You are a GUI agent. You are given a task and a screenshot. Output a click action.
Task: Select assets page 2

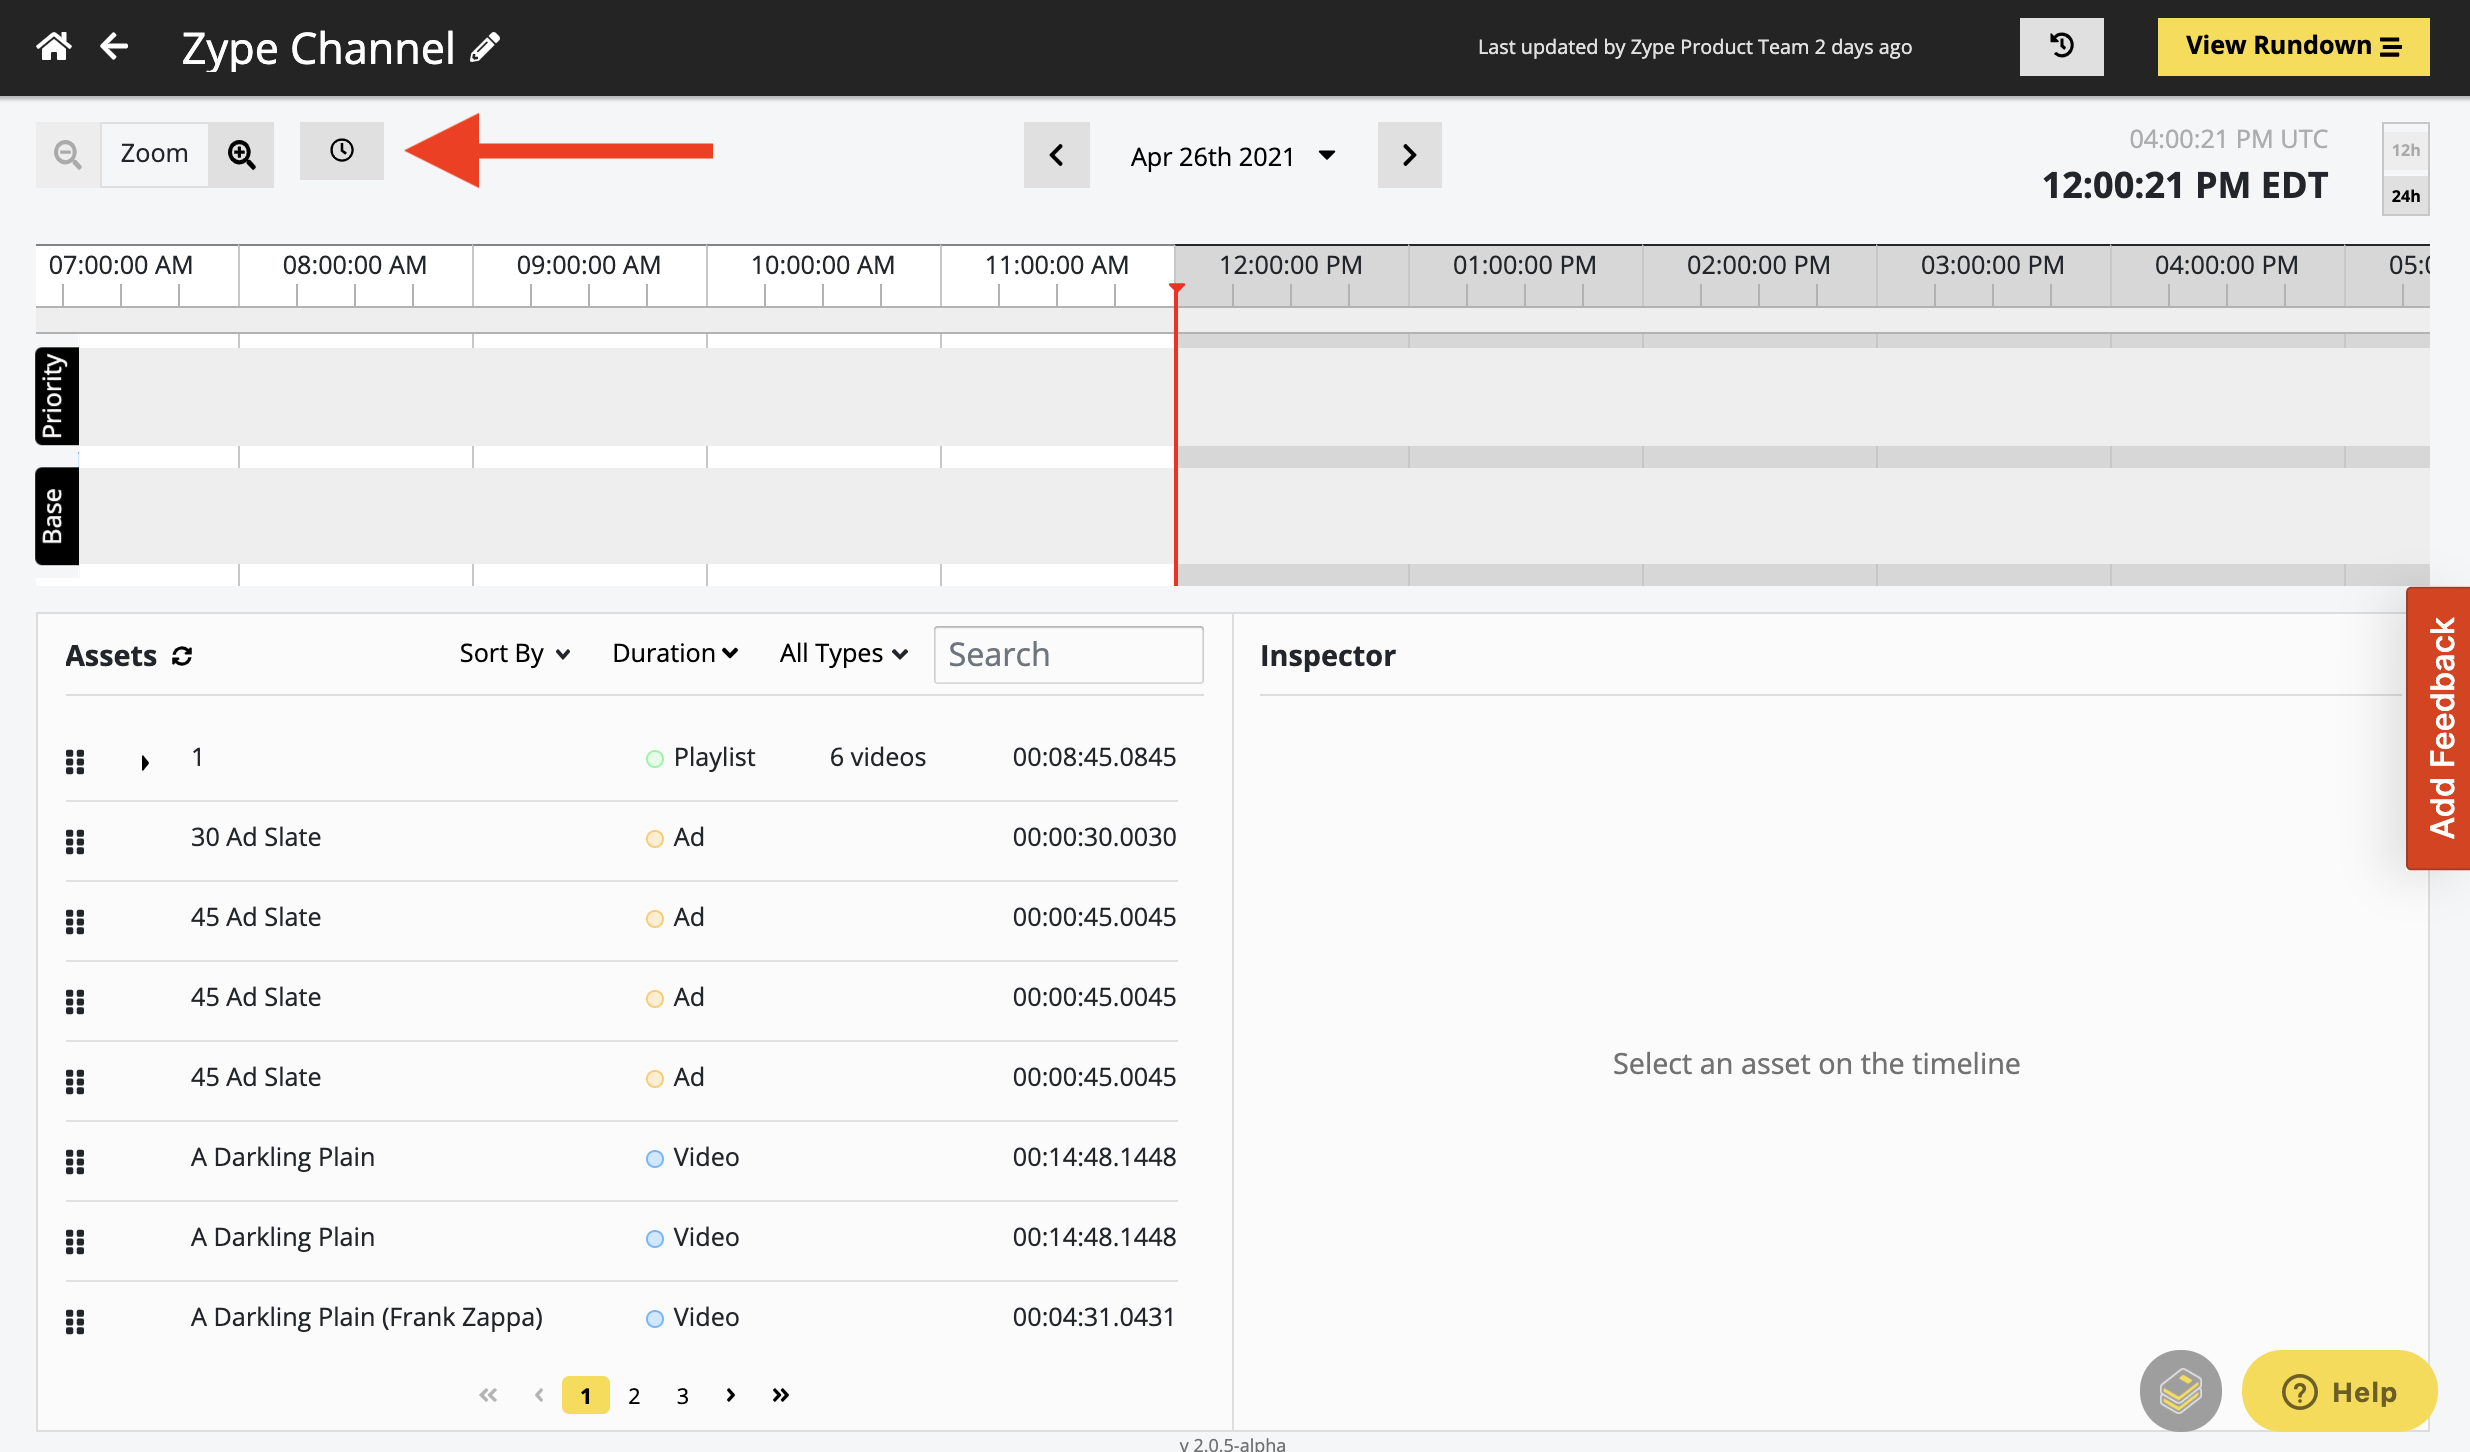coord(634,1396)
